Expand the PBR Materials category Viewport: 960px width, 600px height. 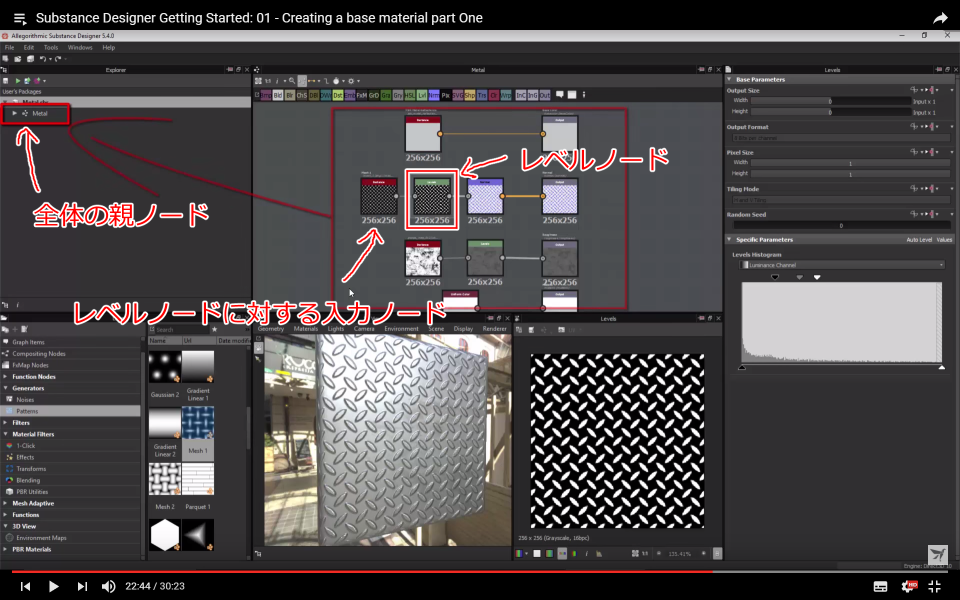coord(6,549)
